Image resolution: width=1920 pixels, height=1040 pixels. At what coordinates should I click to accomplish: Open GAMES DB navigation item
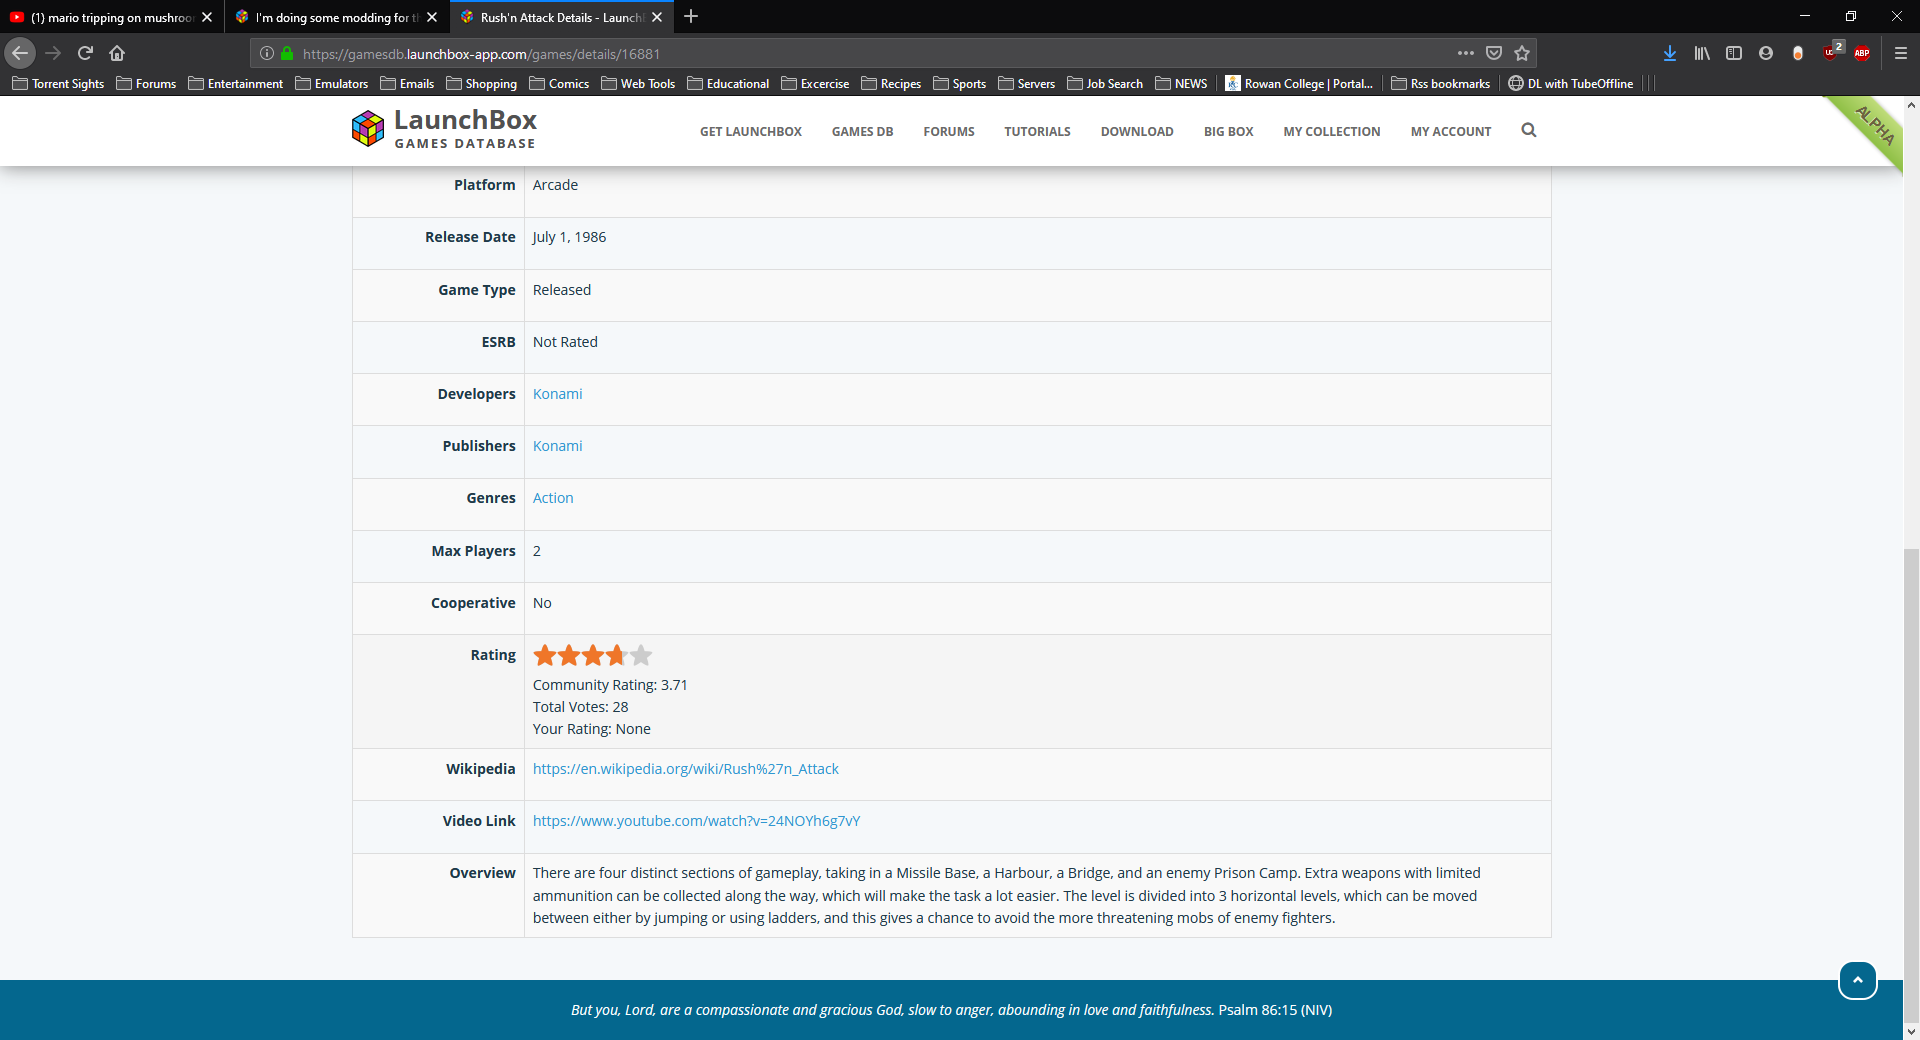pyautogui.click(x=862, y=131)
